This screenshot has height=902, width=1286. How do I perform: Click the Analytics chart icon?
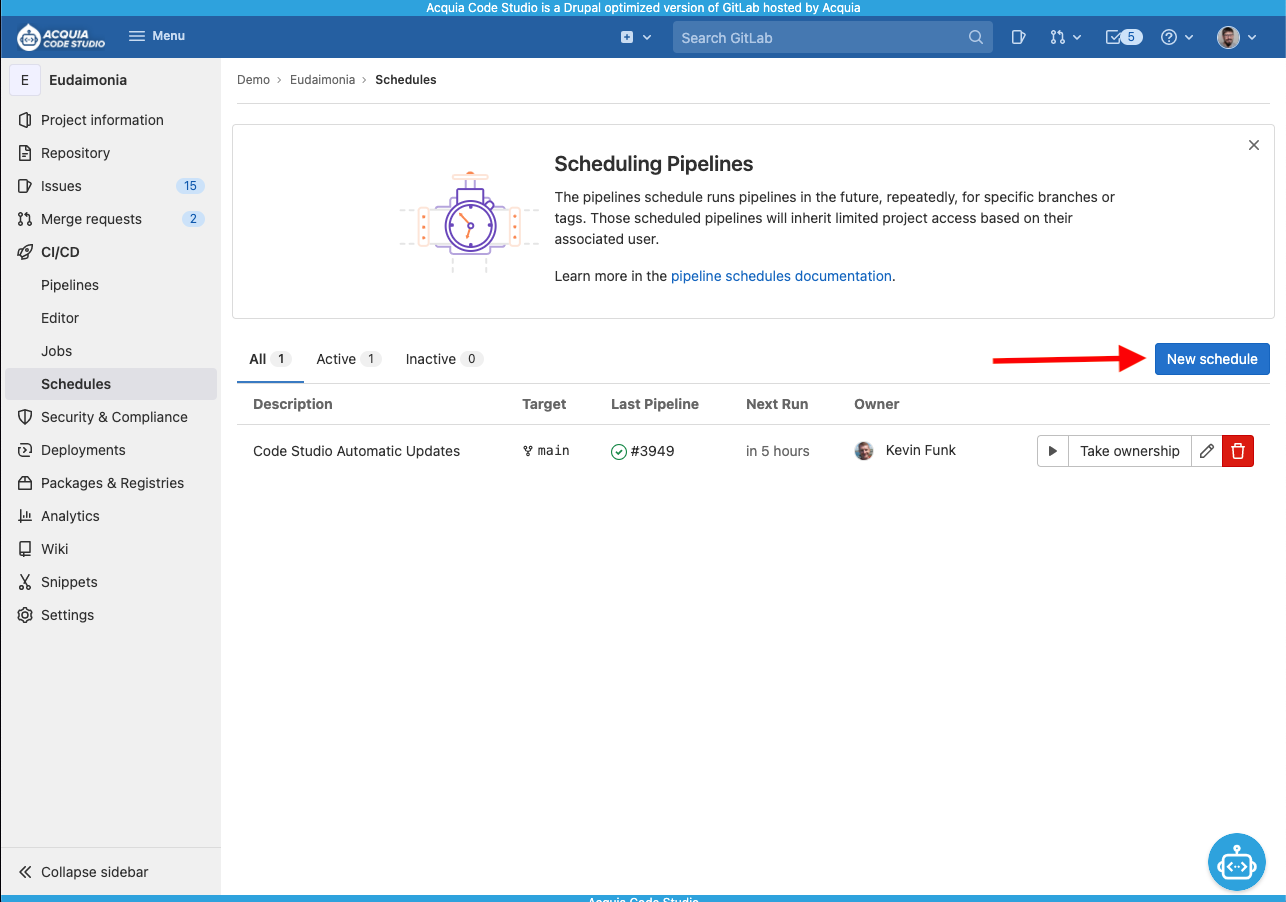[25, 516]
